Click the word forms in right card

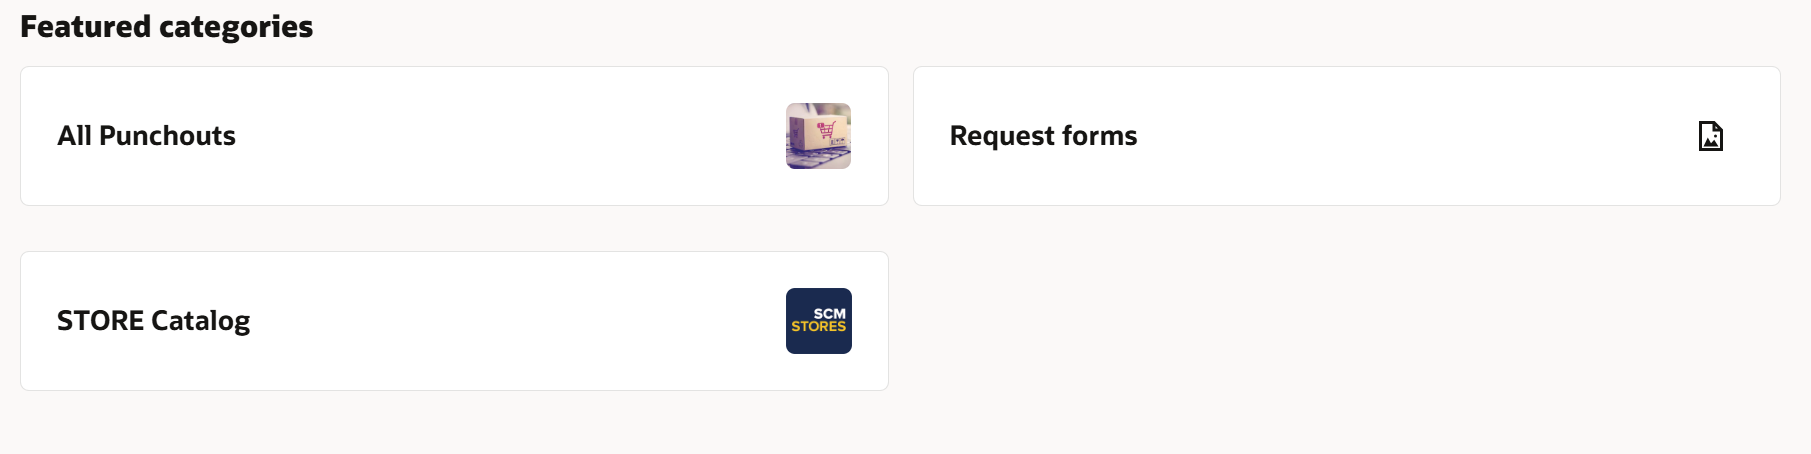[1099, 136]
